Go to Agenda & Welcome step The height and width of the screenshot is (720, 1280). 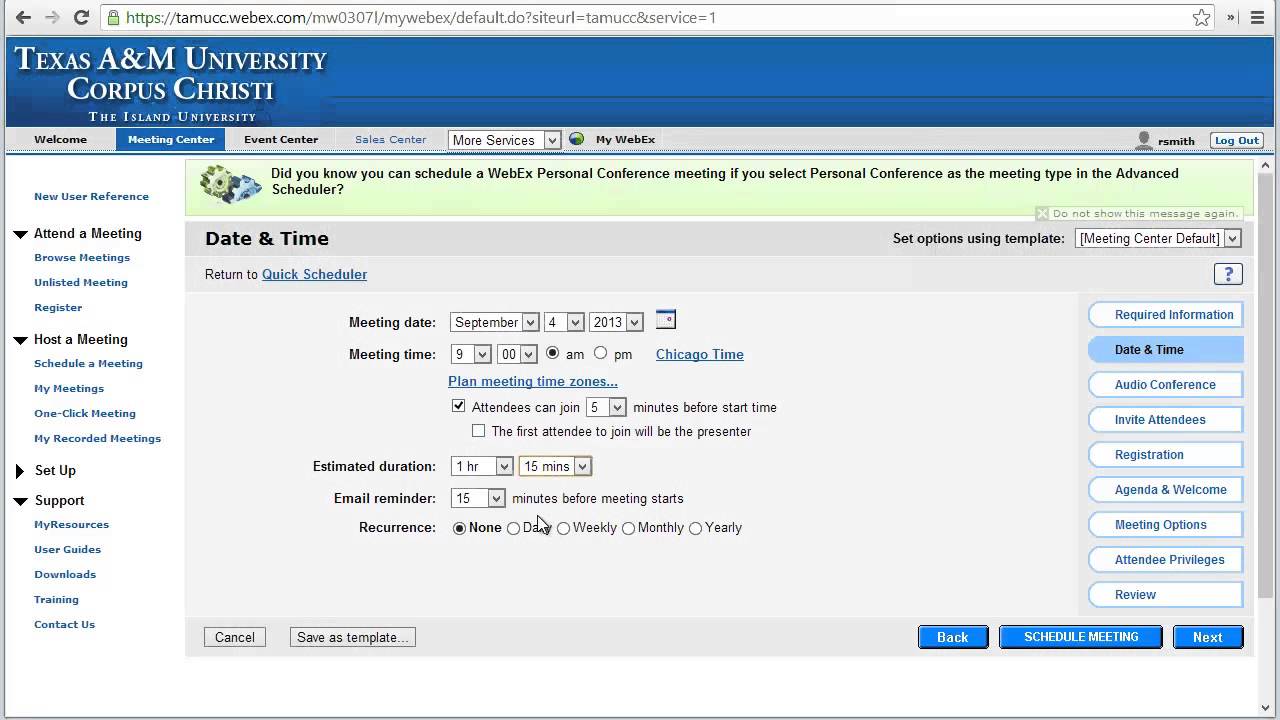click(1166, 489)
